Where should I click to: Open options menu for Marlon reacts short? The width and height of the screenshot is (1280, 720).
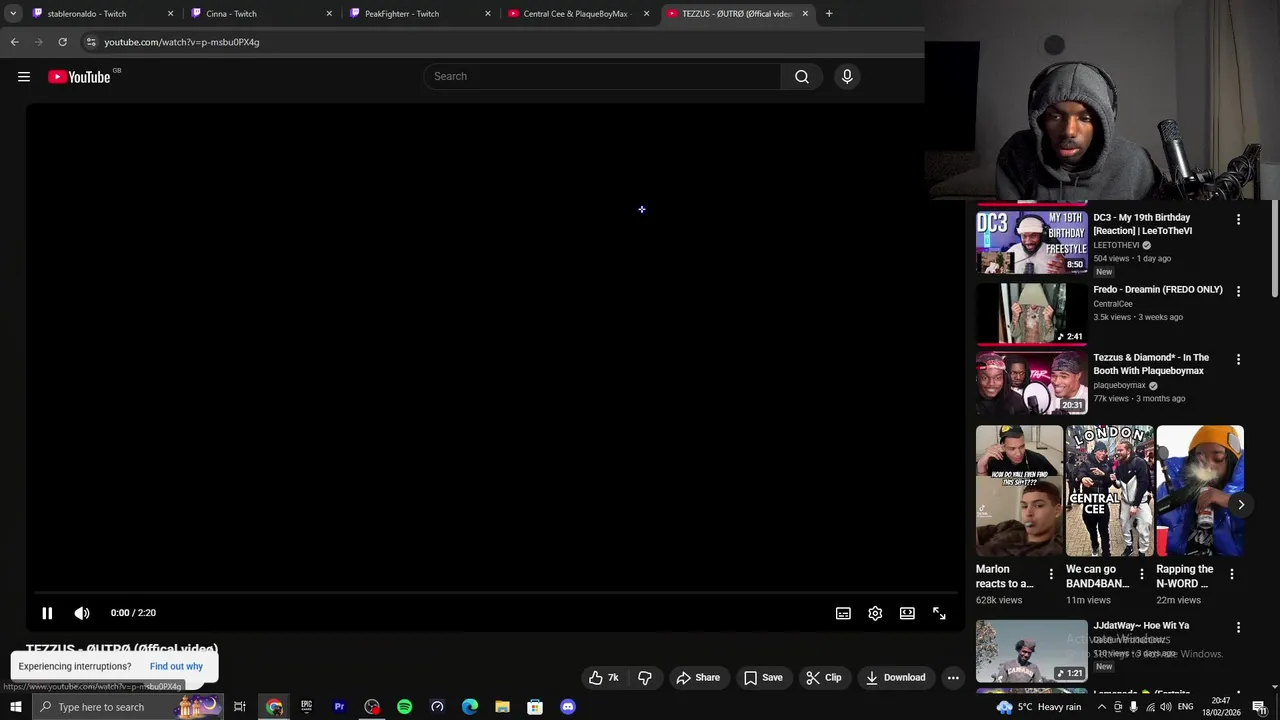[x=1050, y=574]
